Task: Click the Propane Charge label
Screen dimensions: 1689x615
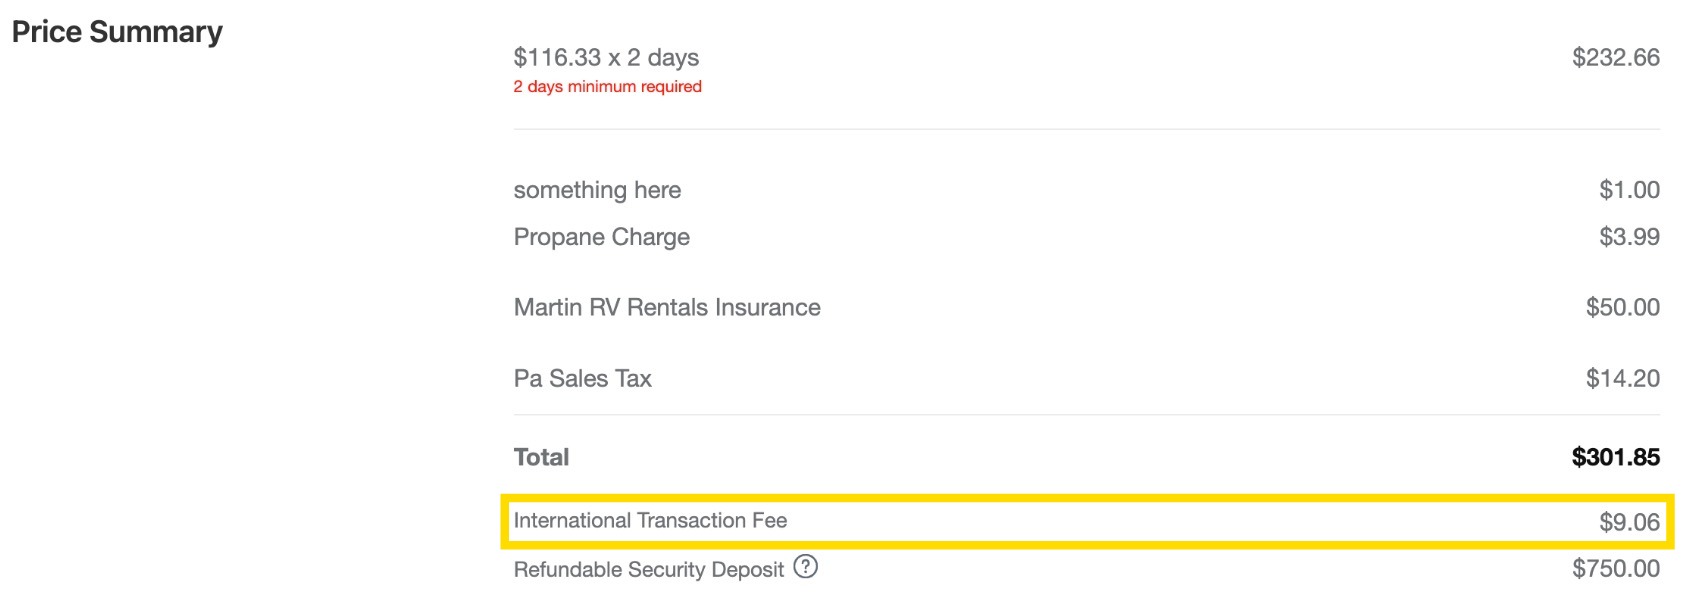Action: [601, 237]
